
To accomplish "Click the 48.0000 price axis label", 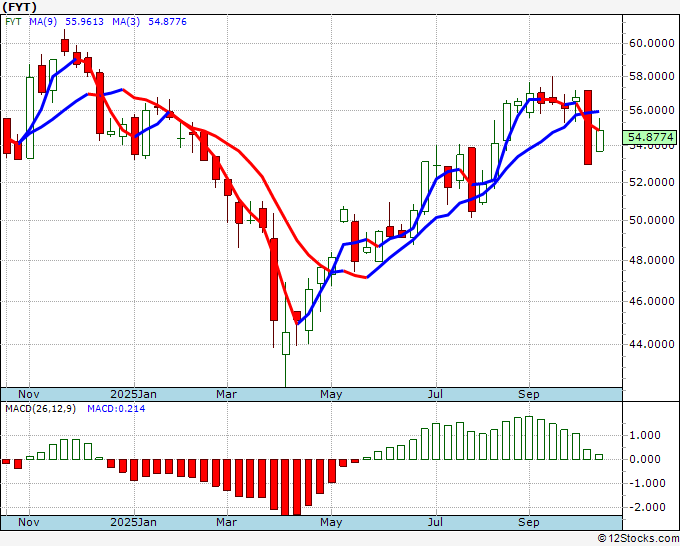I will pyautogui.click(x=652, y=260).
